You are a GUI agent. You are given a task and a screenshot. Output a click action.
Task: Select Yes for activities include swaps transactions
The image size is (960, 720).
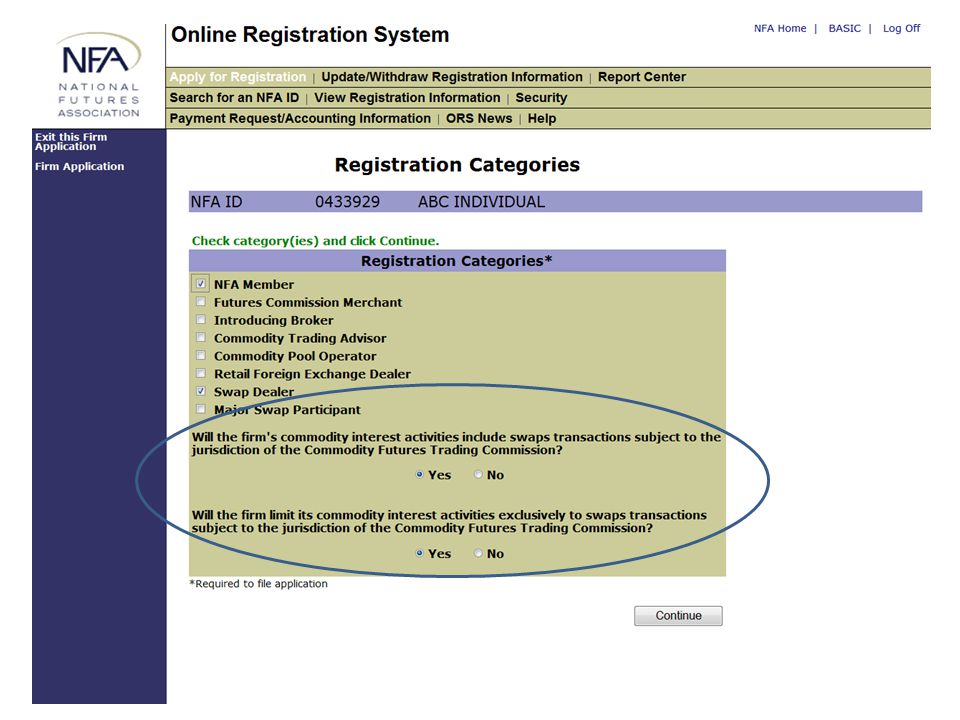419,474
